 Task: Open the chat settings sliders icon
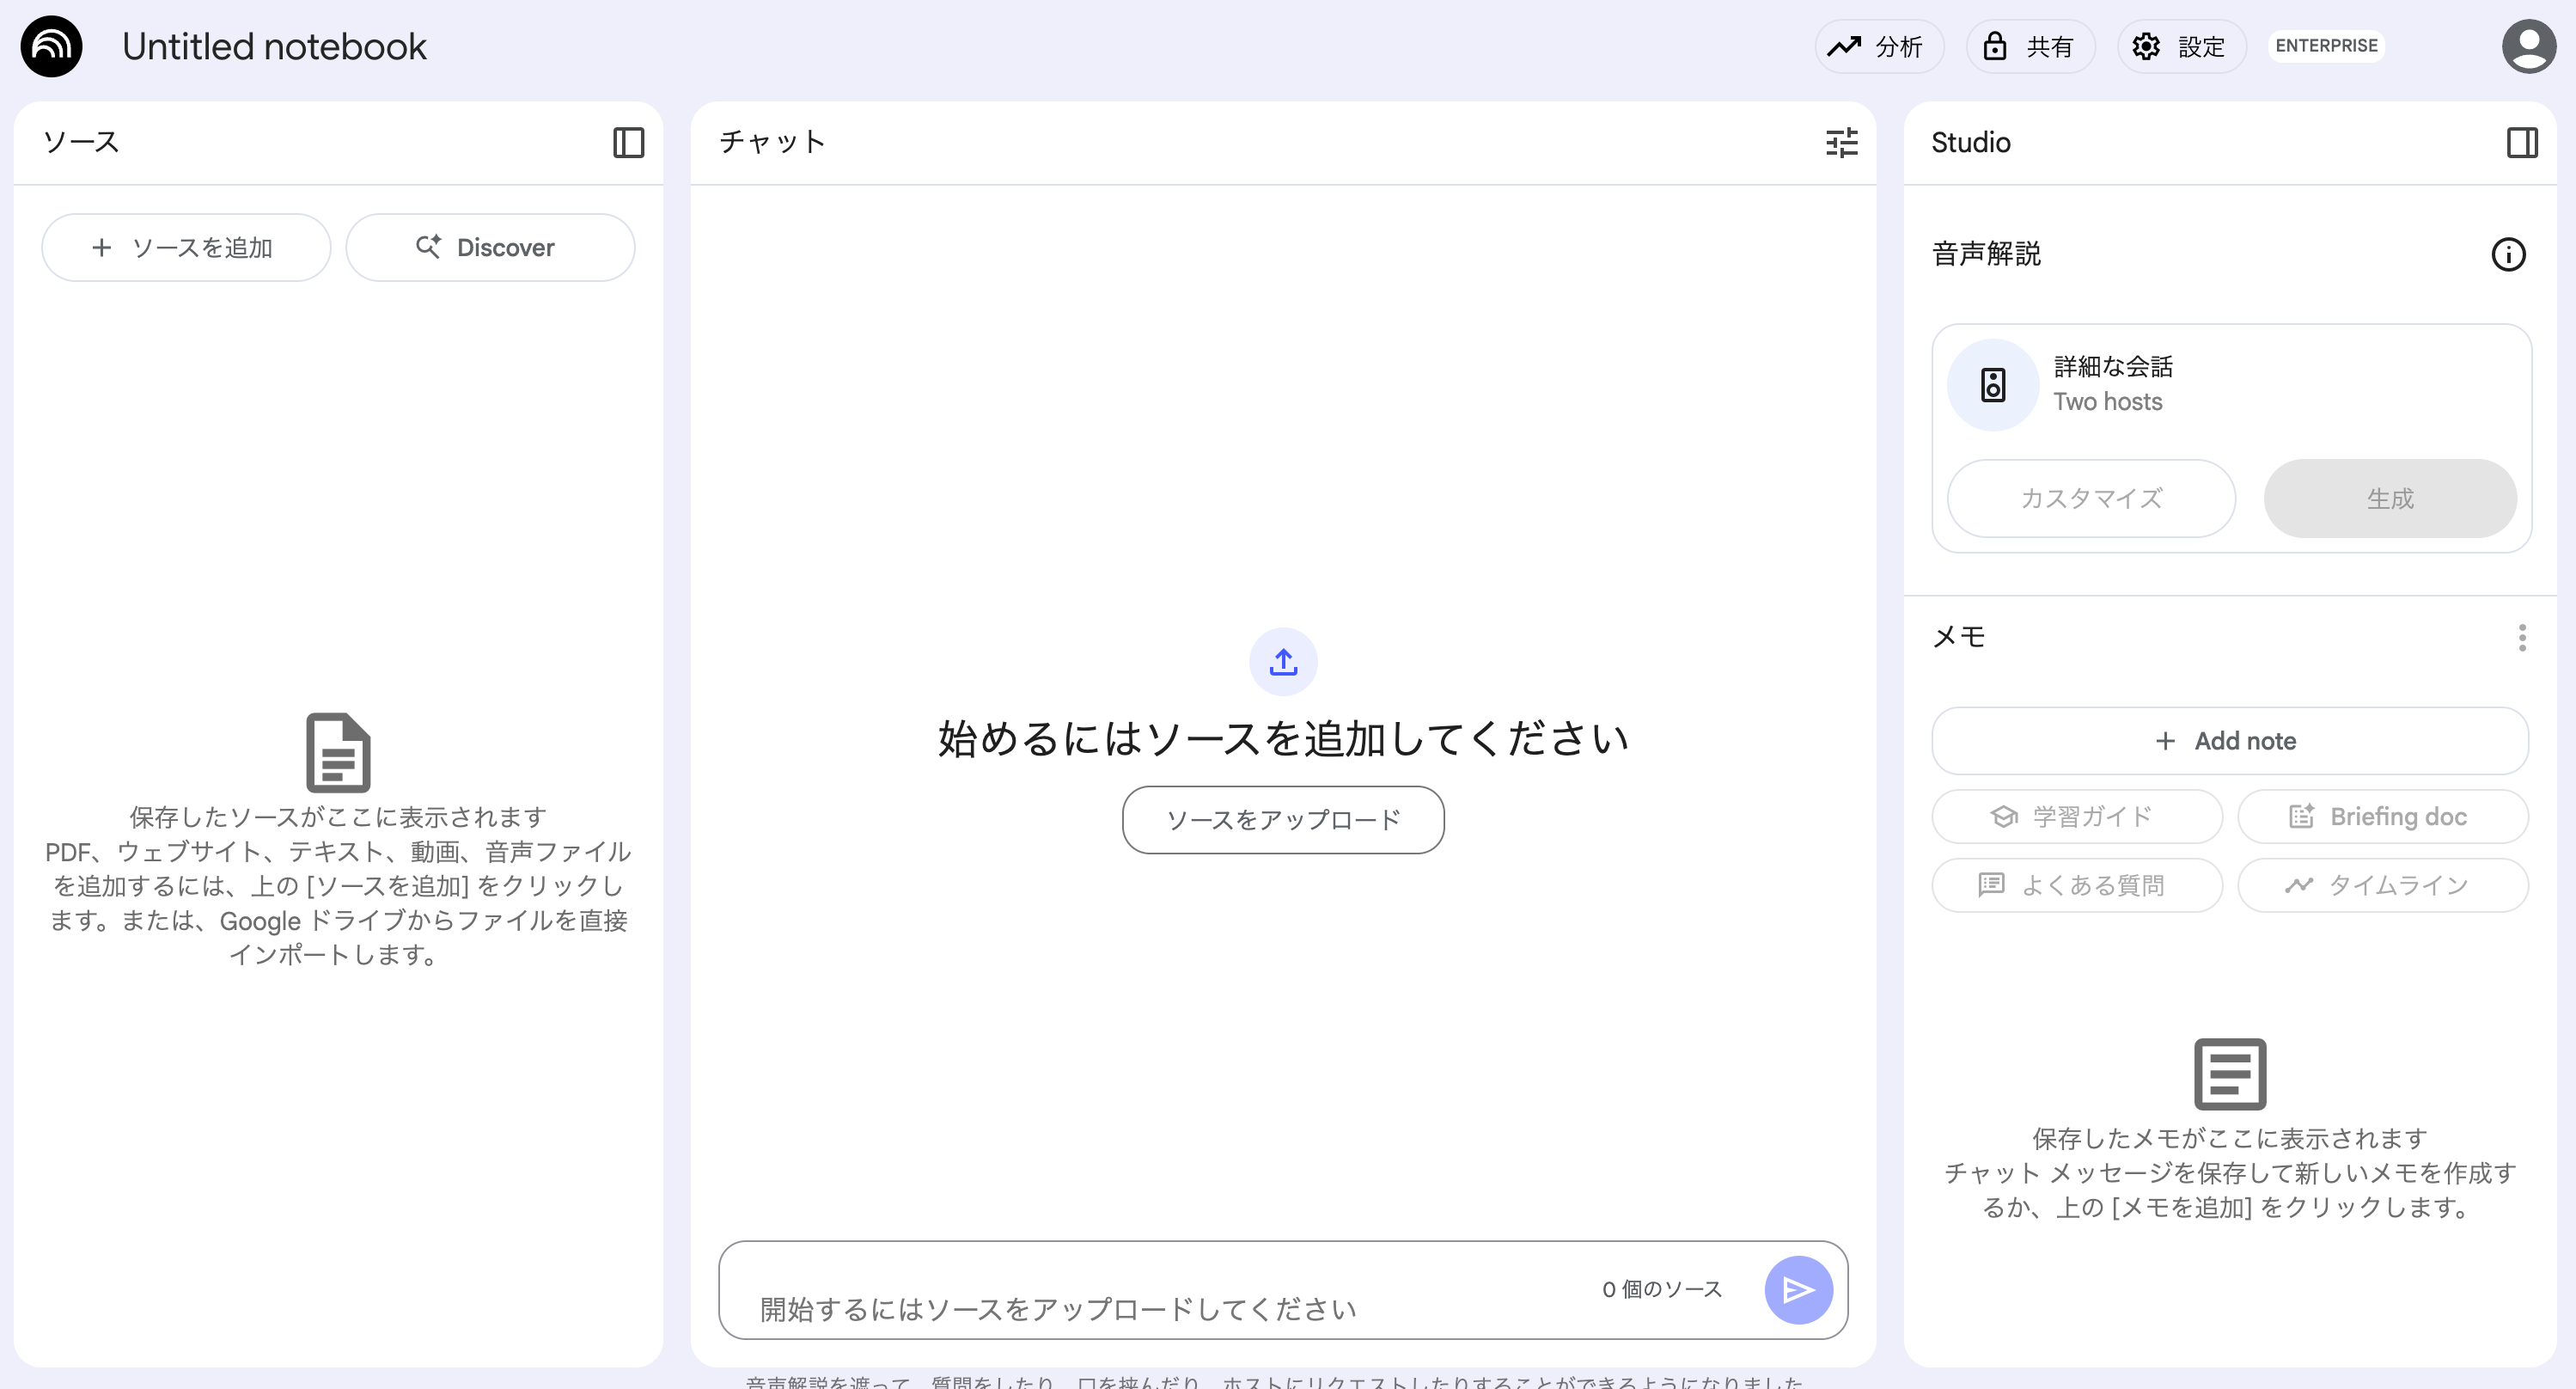point(1841,142)
